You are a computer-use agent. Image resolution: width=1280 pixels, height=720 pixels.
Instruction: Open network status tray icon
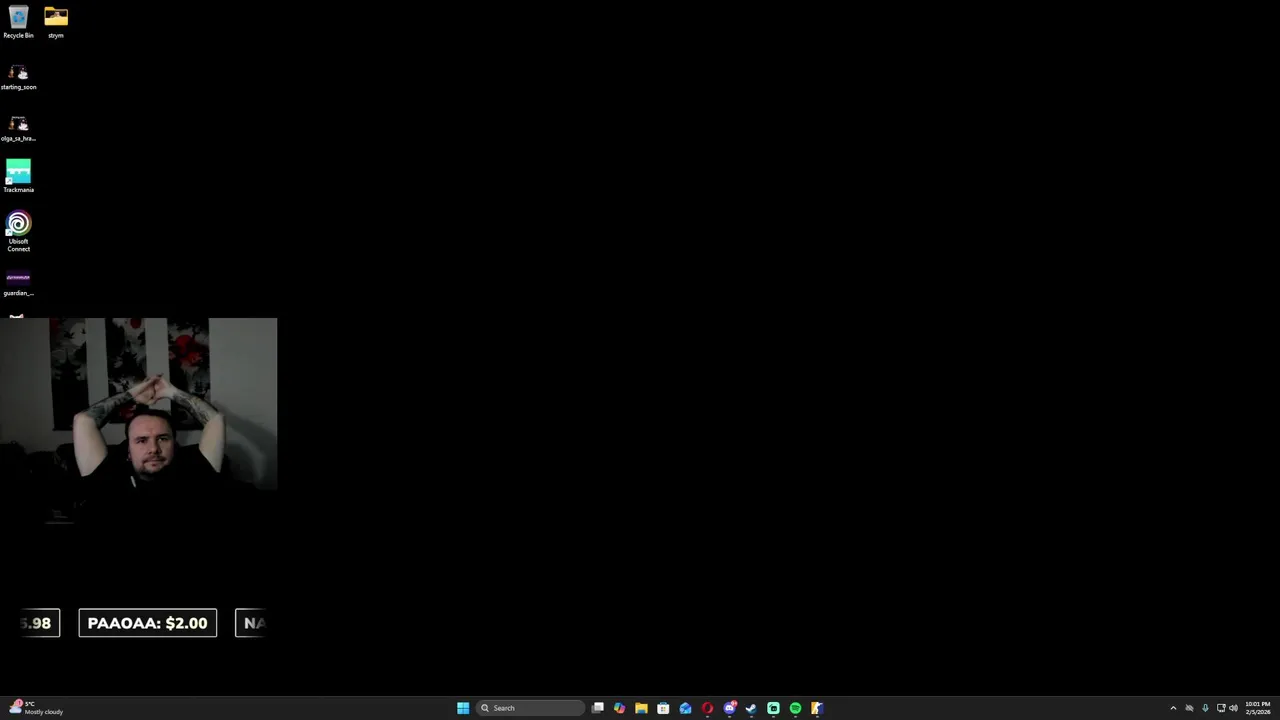pyautogui.click(x=1221, y=708)
